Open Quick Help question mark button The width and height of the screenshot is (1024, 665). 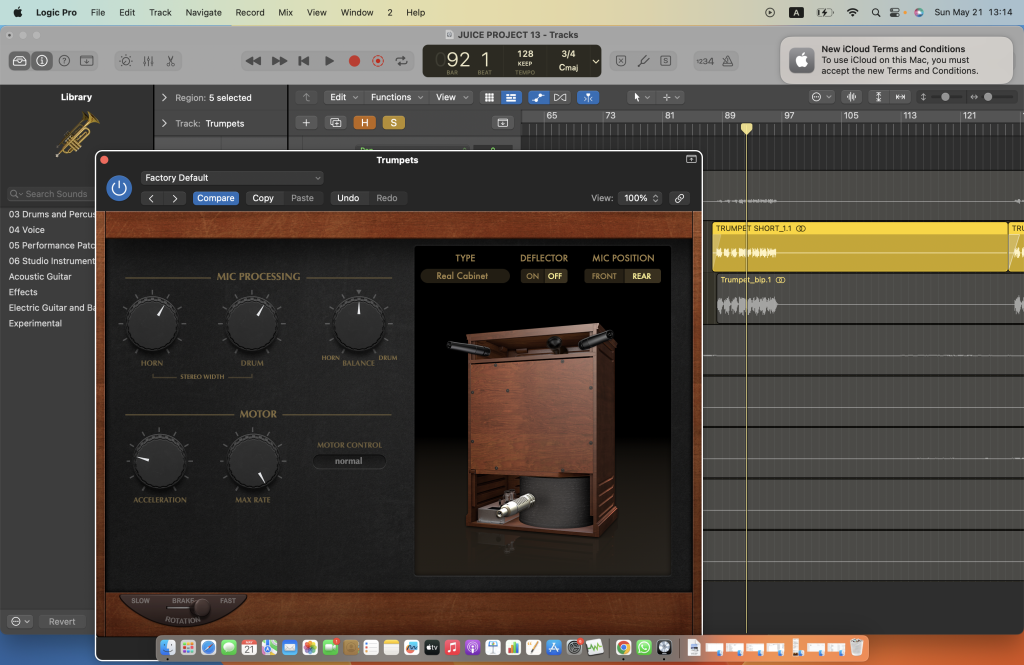coord(64,61)
